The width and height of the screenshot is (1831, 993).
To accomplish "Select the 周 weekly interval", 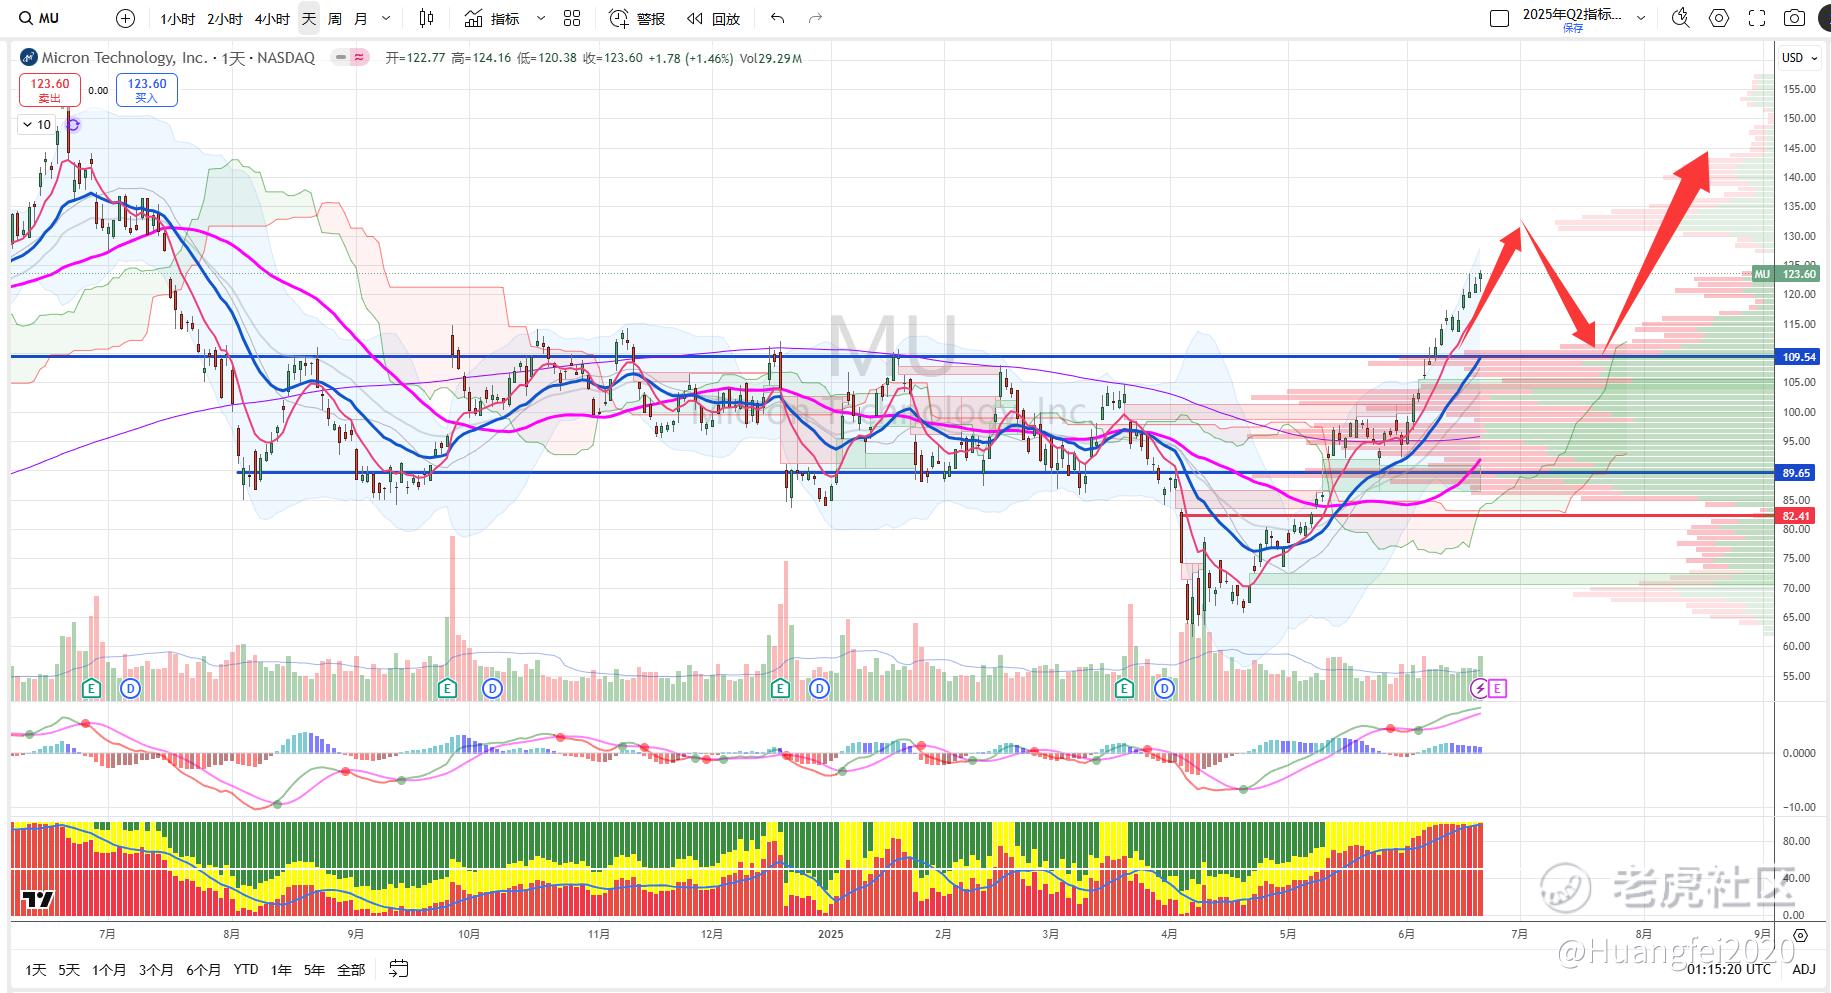I will 335,18.
